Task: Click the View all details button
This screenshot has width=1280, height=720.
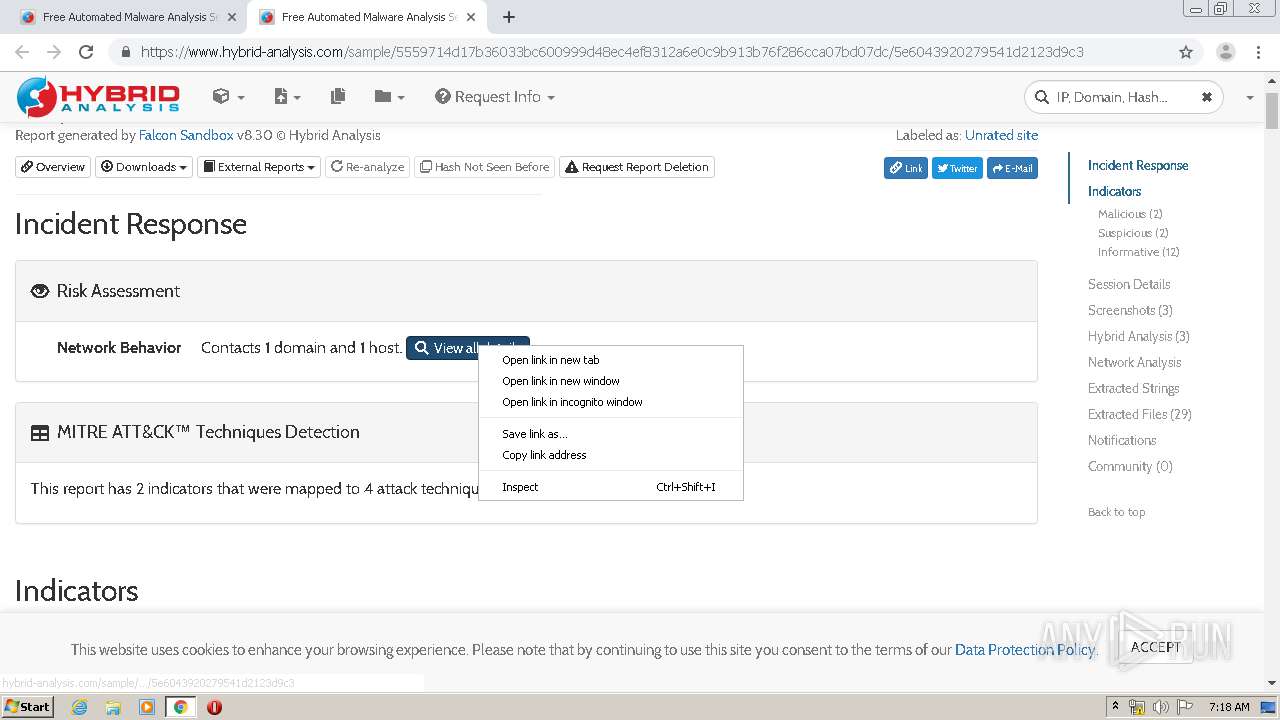Action: [467, 348]
